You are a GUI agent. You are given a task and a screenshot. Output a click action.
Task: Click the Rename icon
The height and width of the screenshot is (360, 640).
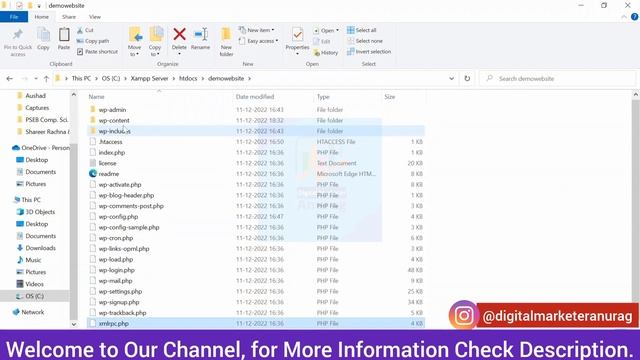pyautogui.click(x=200, y=35)
